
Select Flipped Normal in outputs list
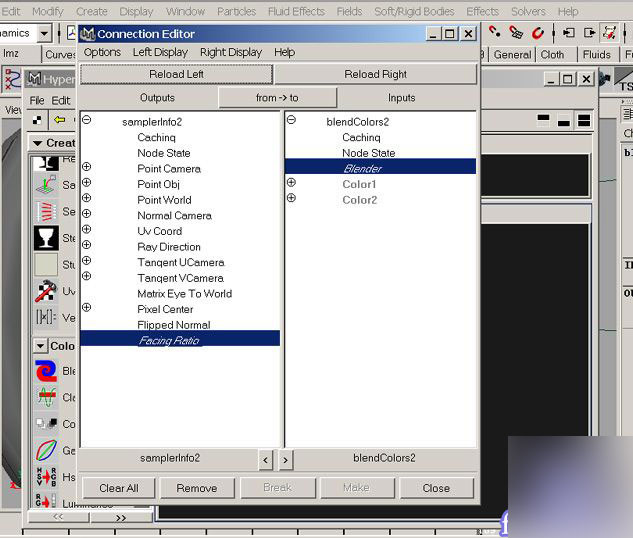click(174, 325)
